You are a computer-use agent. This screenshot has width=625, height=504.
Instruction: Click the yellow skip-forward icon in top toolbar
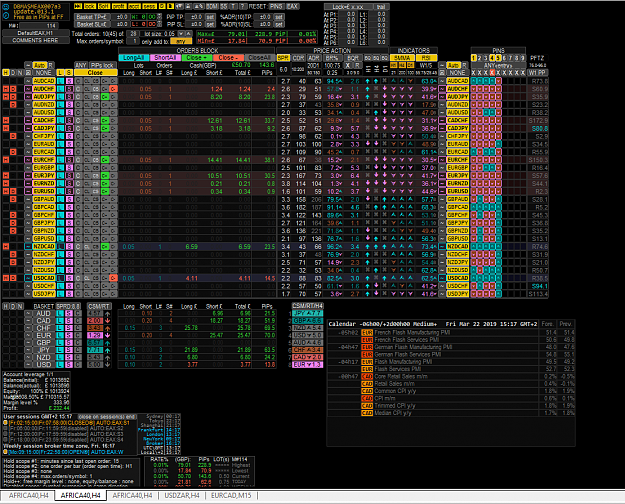click(78, 6)
